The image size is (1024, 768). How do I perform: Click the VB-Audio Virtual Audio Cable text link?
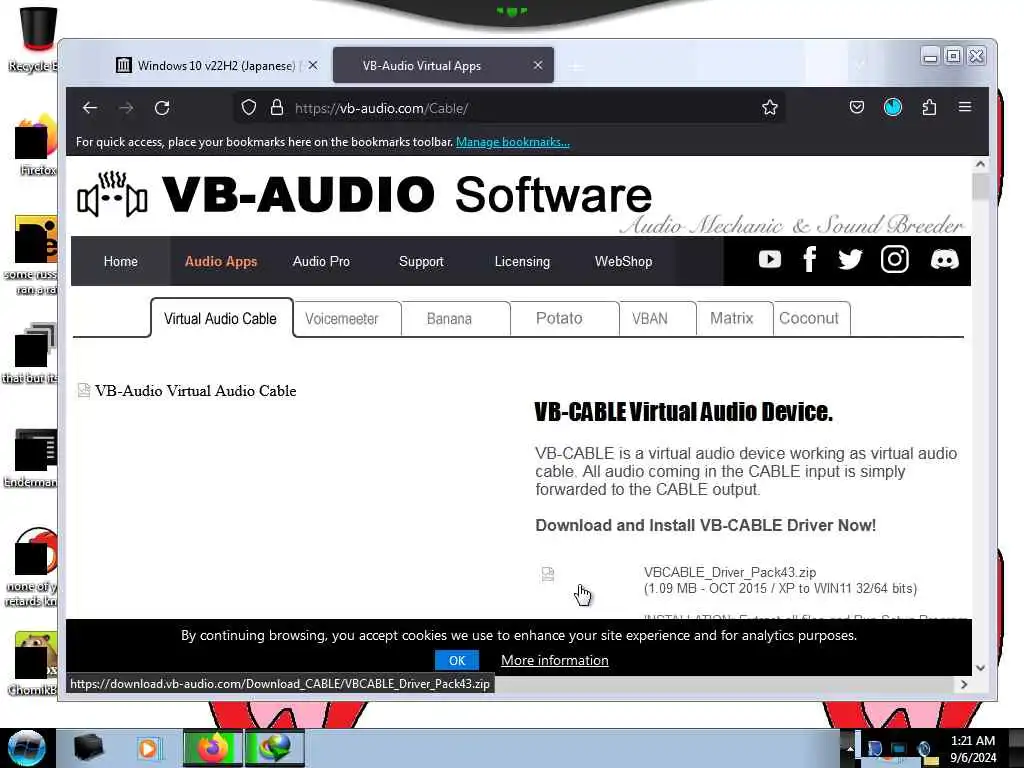[195, 391]
